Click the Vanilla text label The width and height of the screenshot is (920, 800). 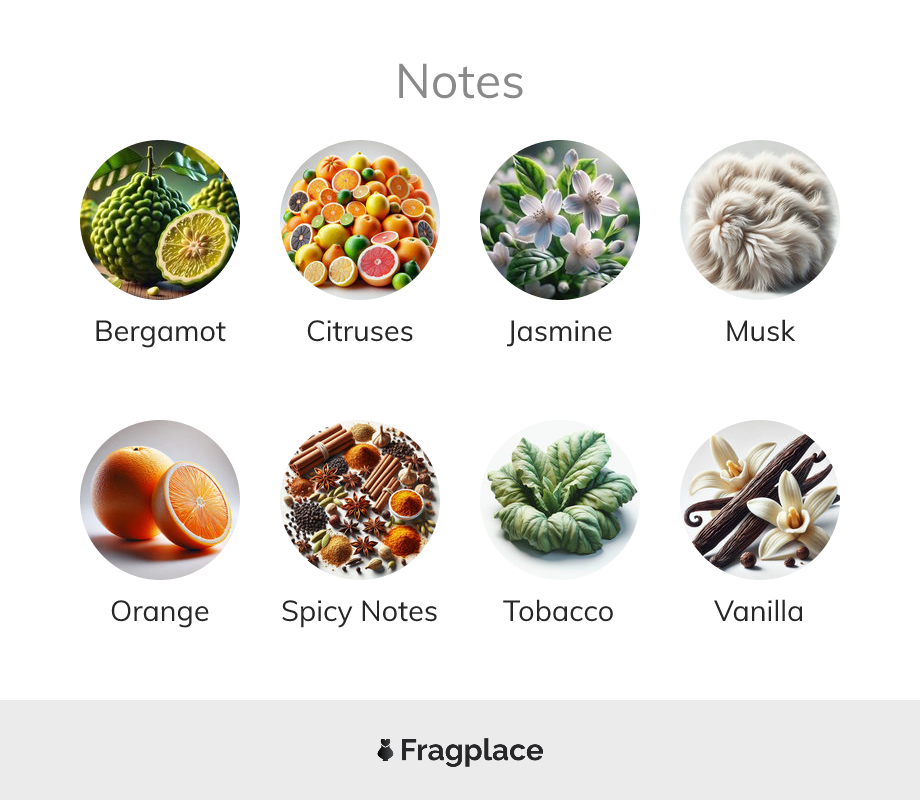pyautogui.click(x=759, y=612)
